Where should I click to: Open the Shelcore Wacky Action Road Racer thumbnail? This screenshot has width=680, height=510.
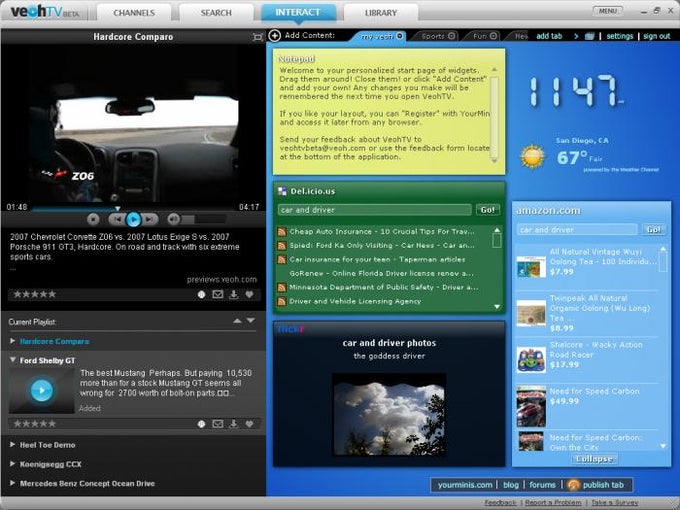531,359
